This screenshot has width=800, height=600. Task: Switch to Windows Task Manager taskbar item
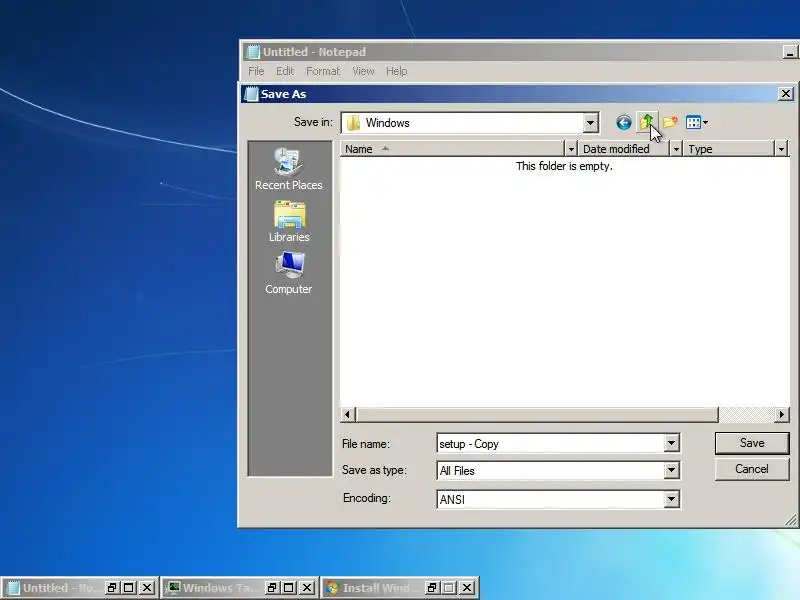(x=214, y=588)
